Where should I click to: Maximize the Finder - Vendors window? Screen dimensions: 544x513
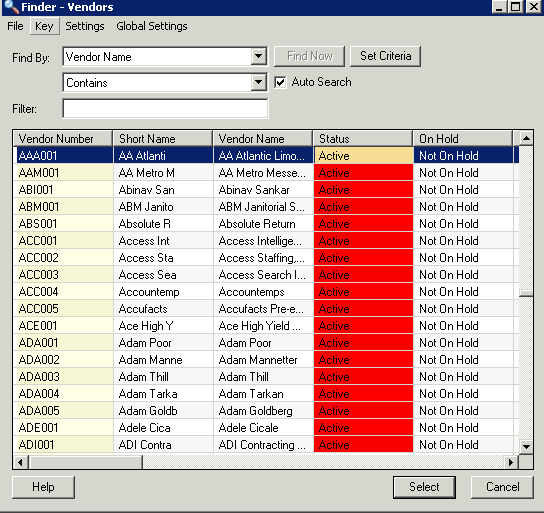(516, 7)
